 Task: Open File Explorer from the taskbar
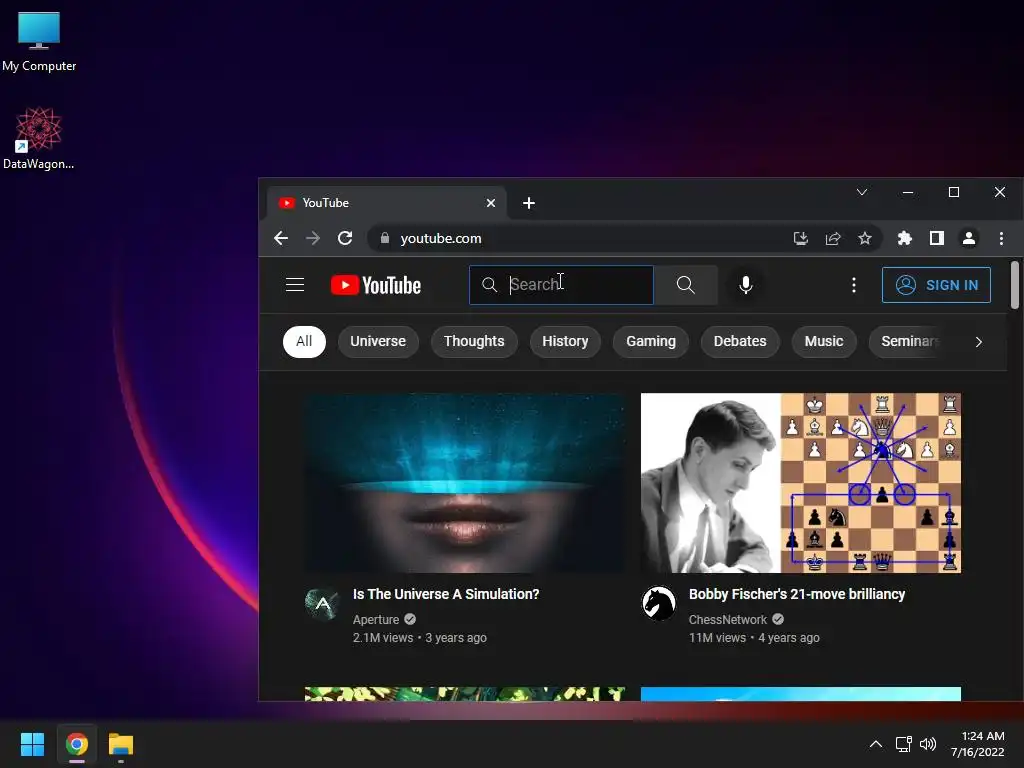coord(120,744)
